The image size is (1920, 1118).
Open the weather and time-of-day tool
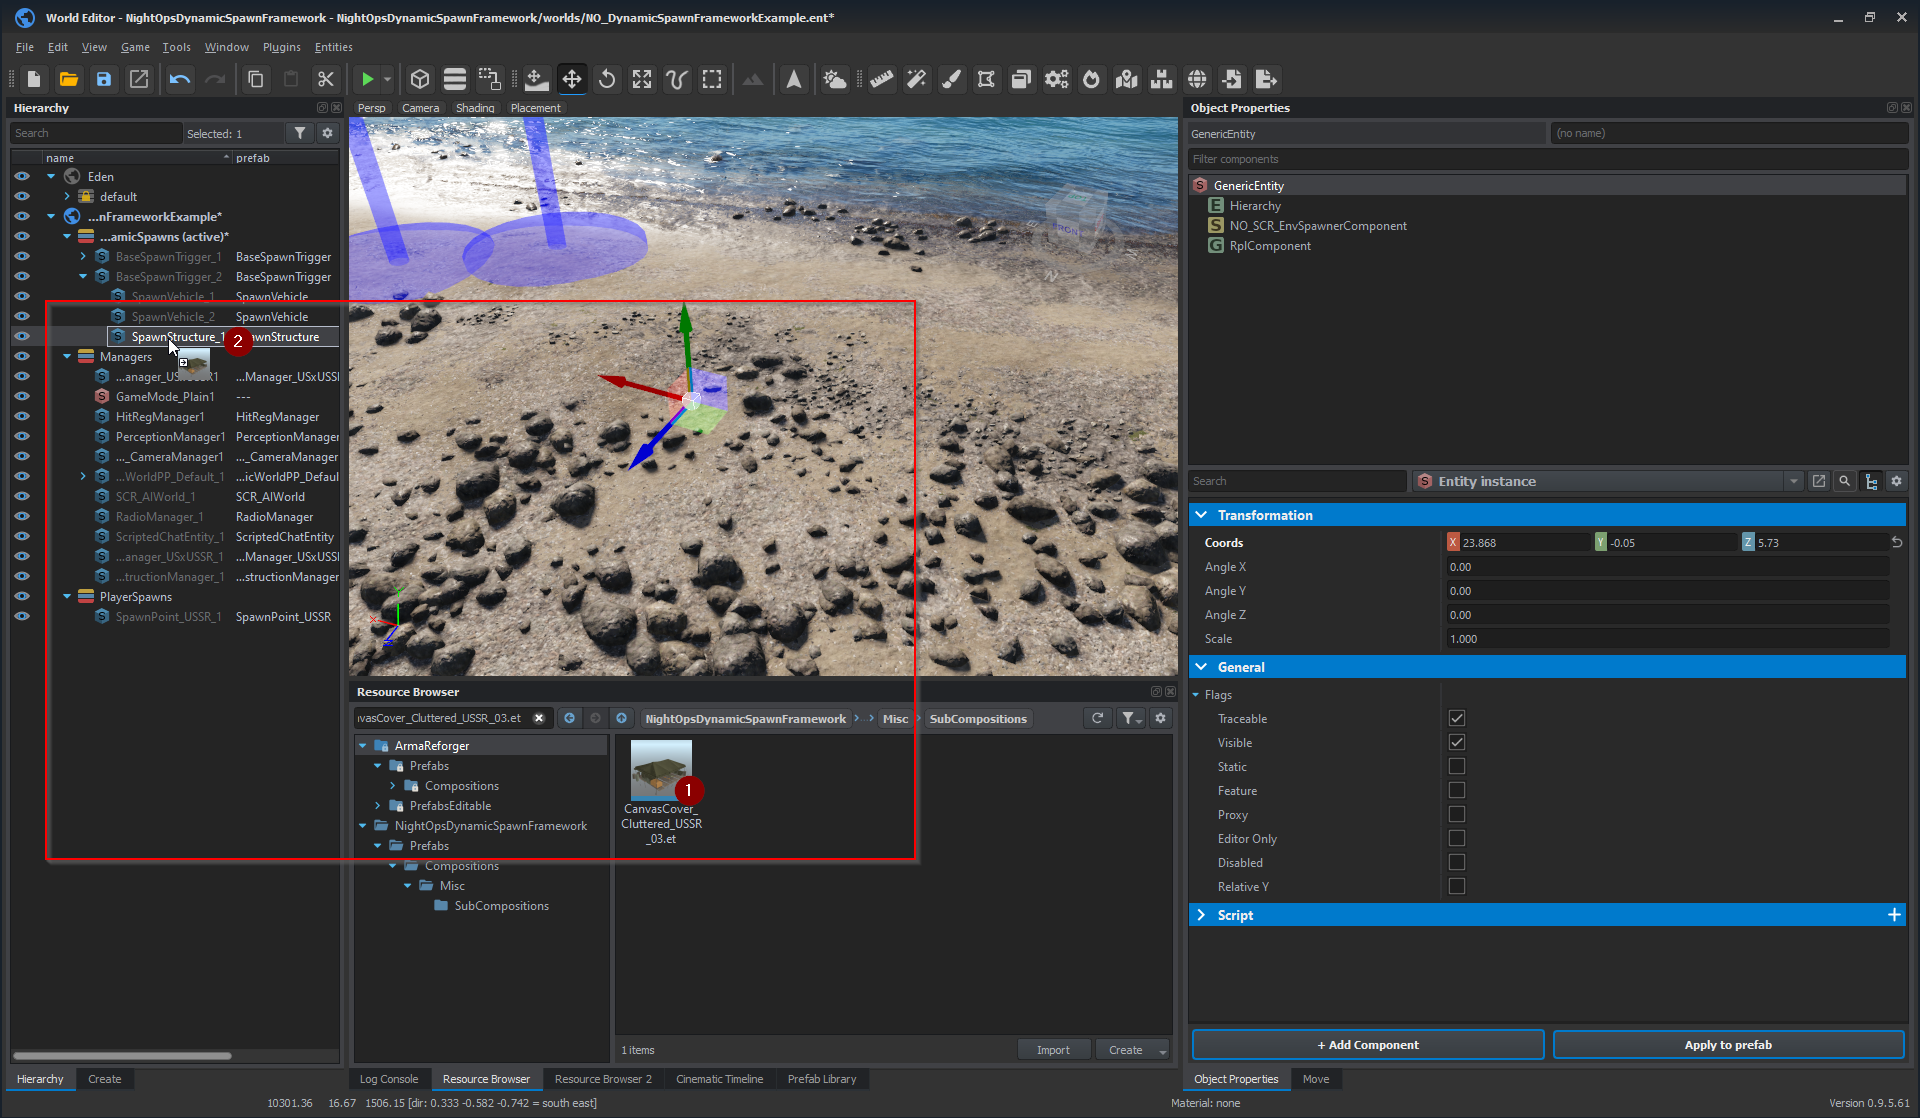834,79
